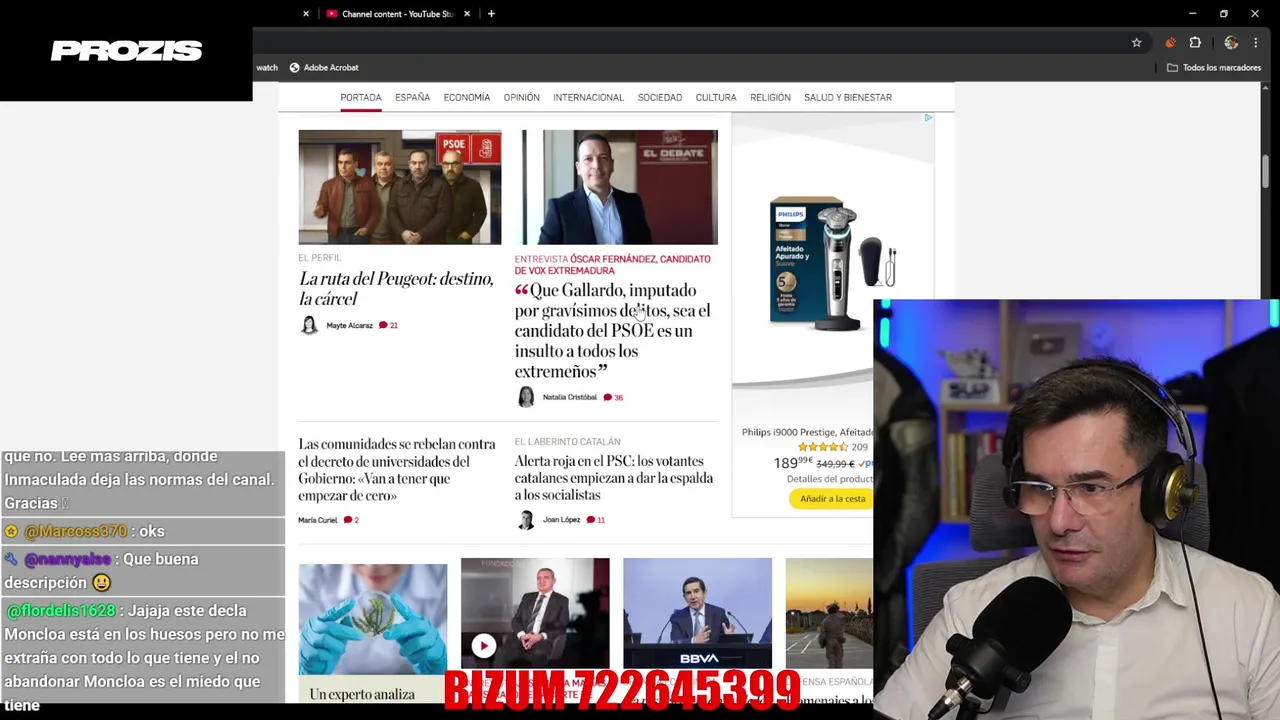Click @nannyaise username in chat
The image size is (1280, 720).
tap(67, 559)
